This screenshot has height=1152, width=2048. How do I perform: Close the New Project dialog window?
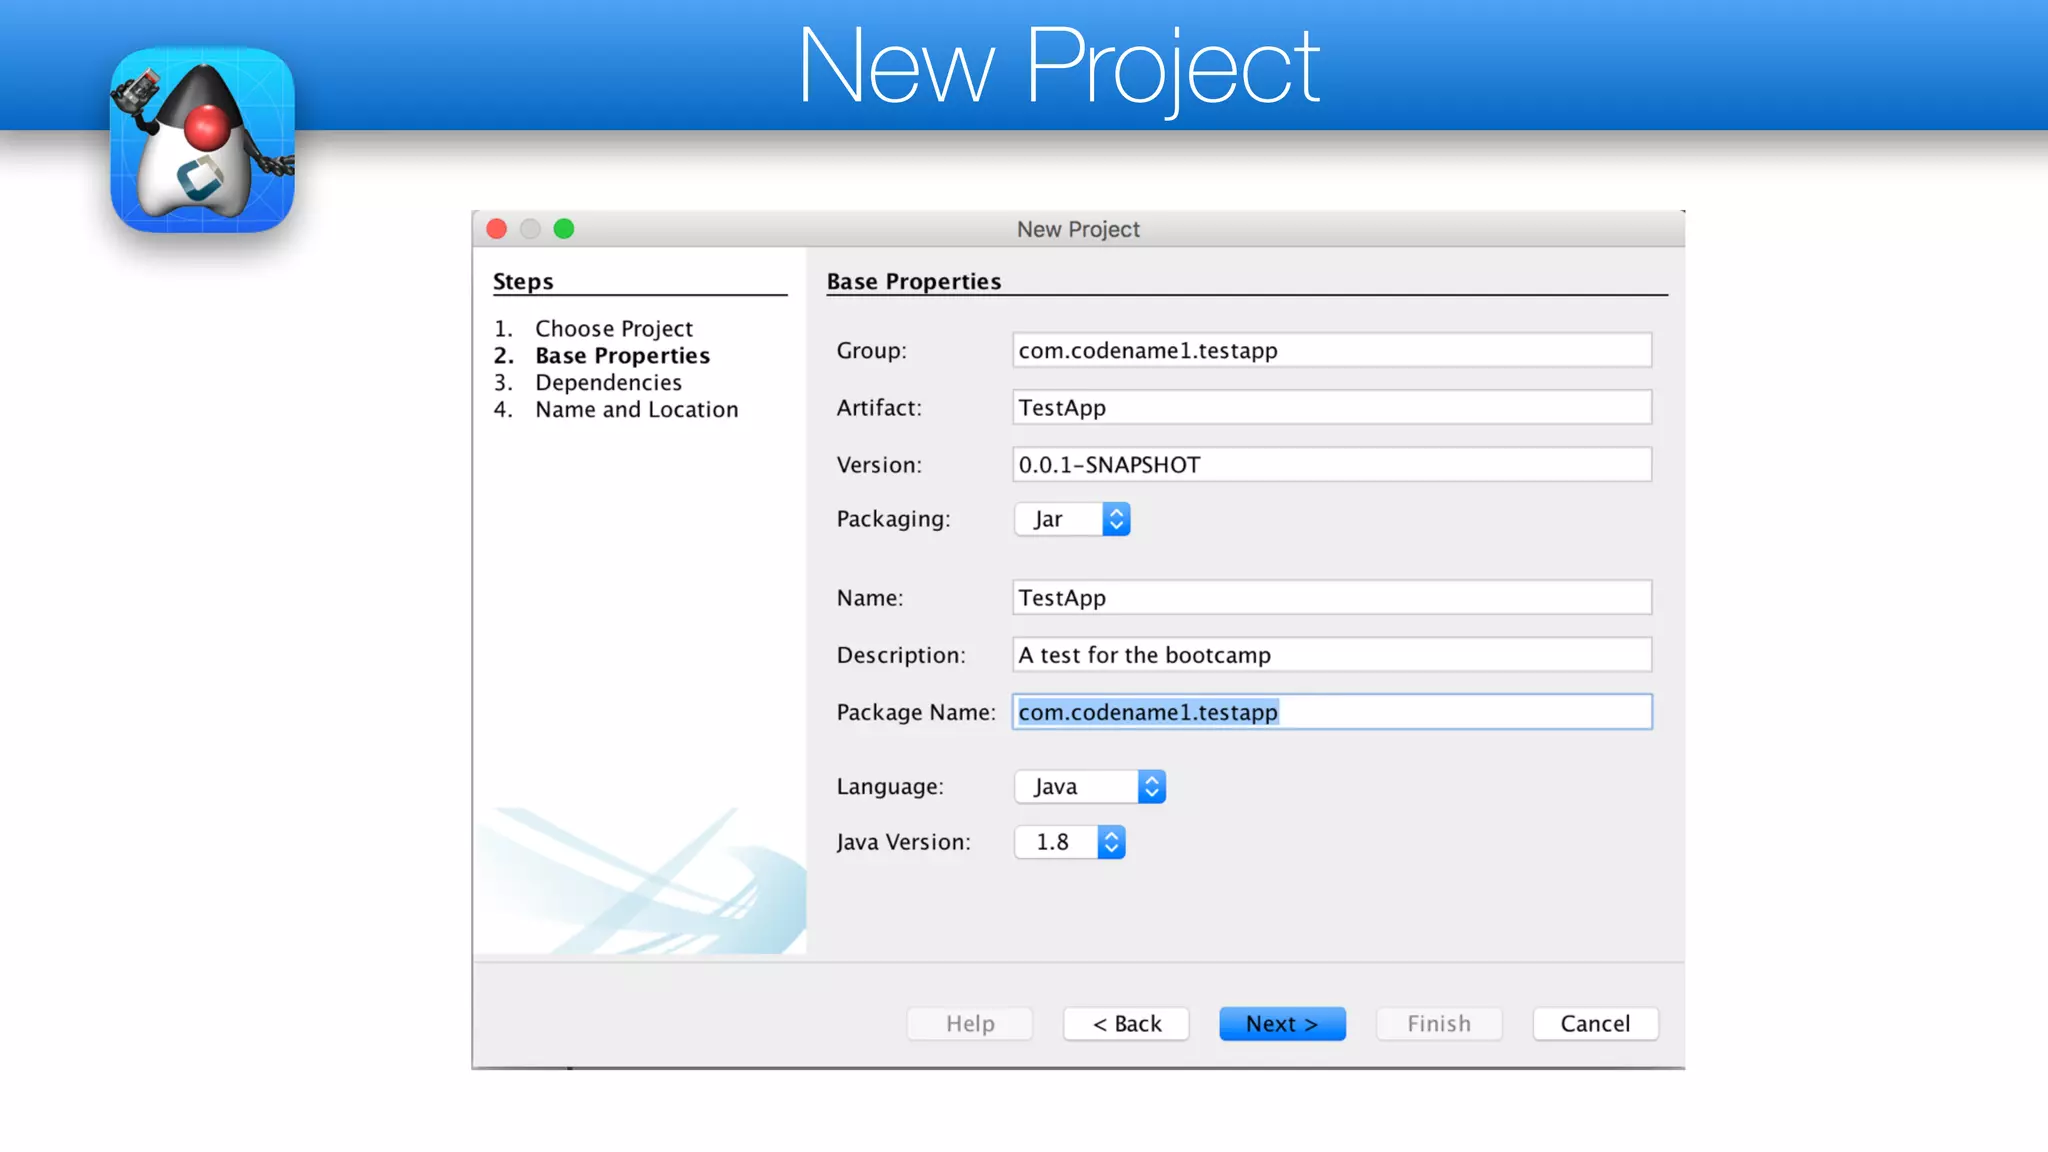[497, 229]
